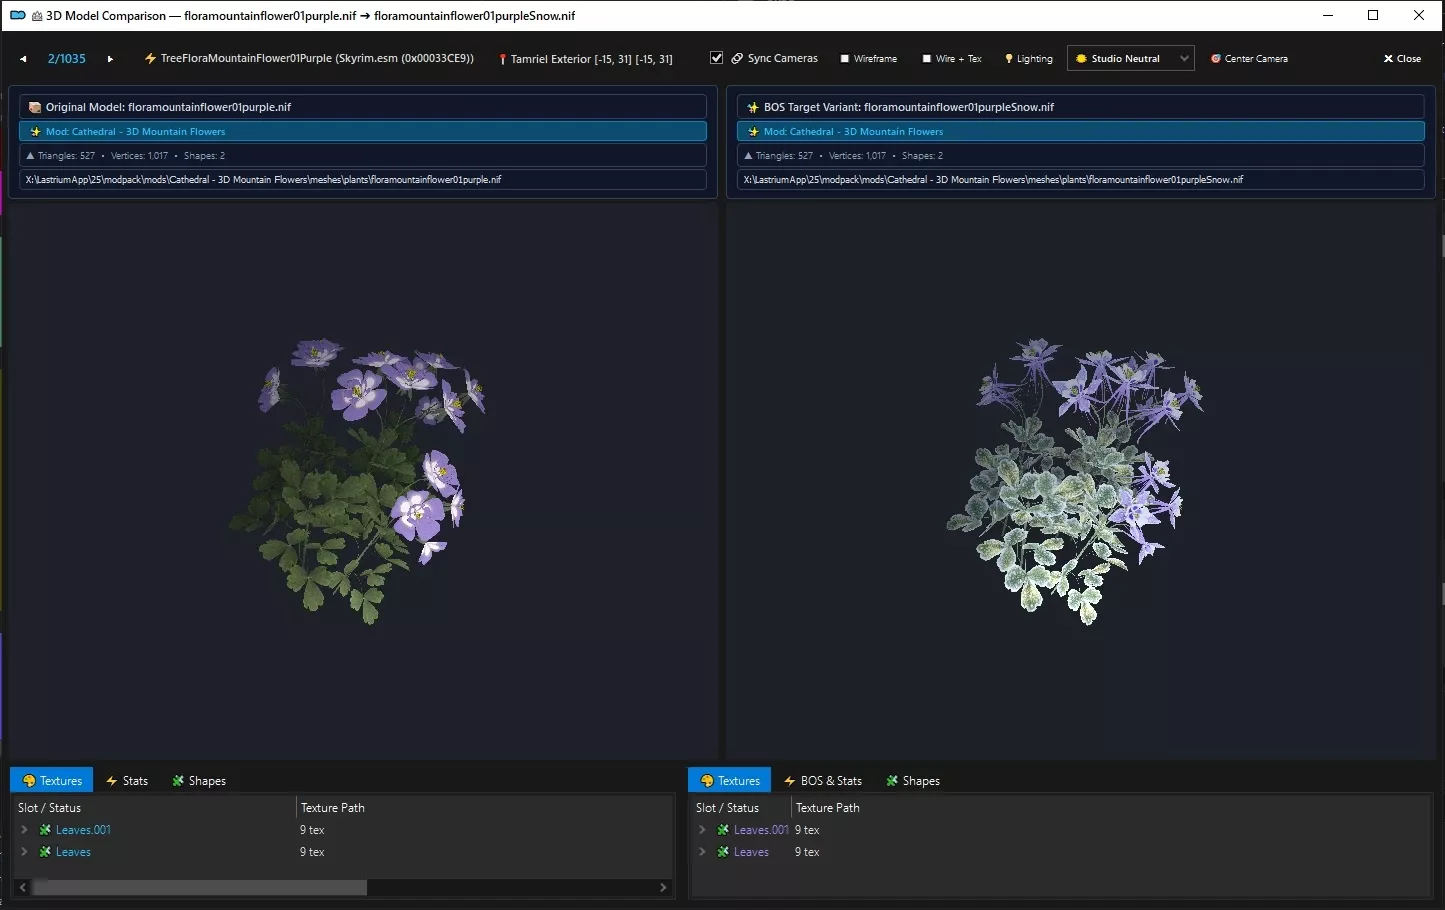
Task: Enable the Wireframe checkbox
Action: [x=845, y=59]
